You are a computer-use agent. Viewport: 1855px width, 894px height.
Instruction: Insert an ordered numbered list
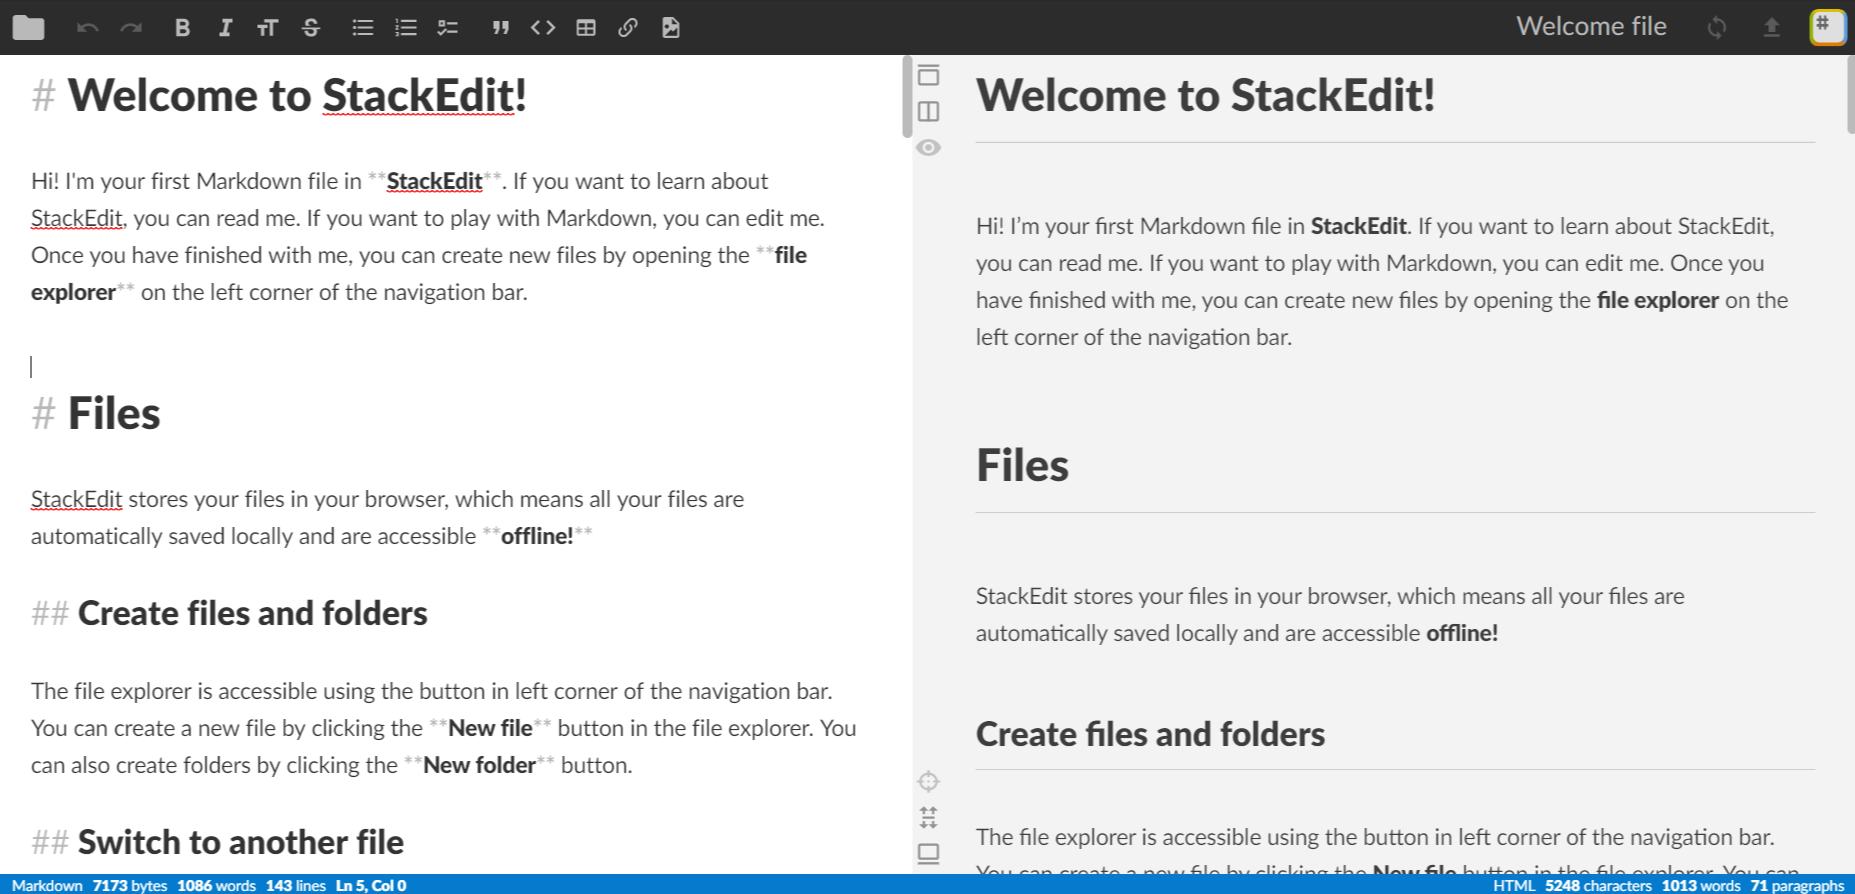(406, 27)
